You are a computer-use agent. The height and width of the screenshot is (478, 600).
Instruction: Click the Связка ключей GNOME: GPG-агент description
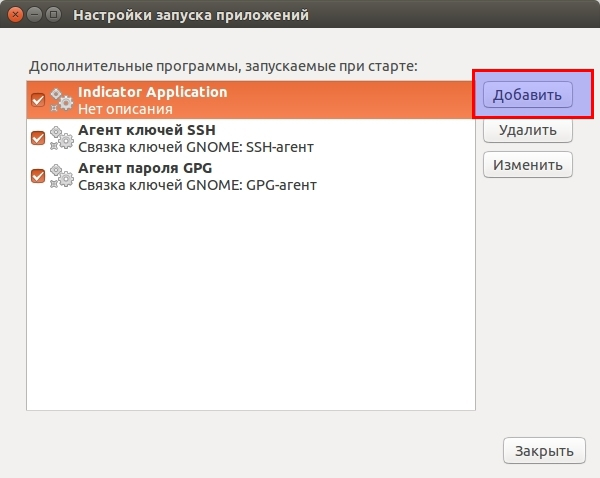click(x=196, y=185)
